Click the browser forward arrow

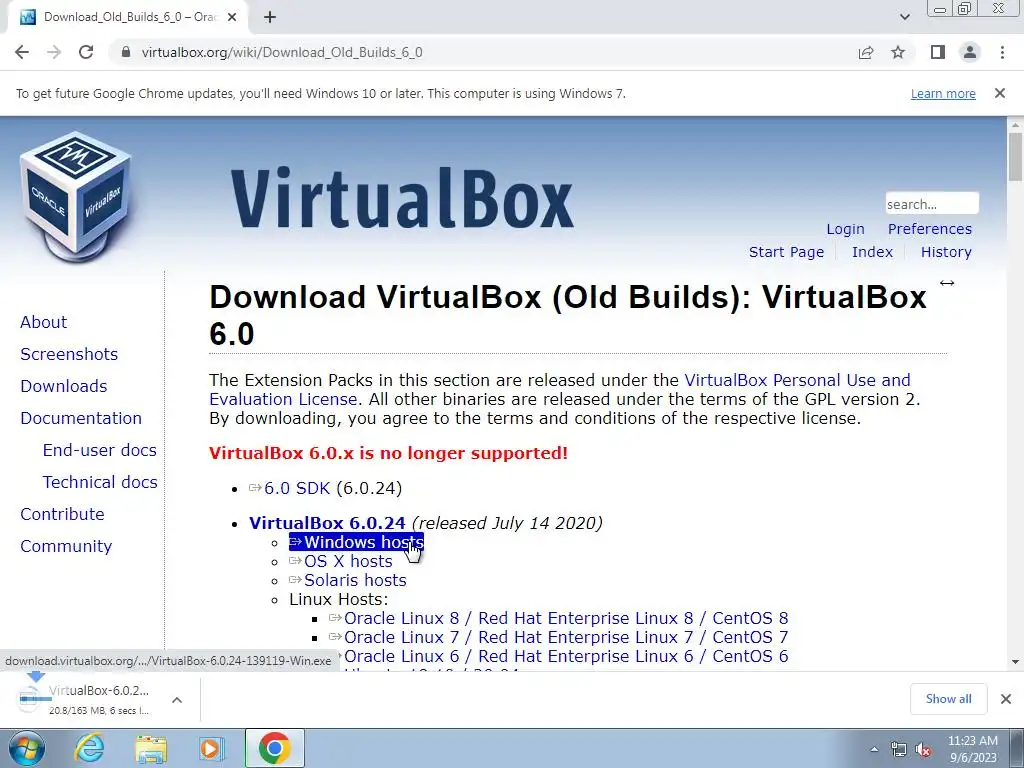tap(54, 52)
